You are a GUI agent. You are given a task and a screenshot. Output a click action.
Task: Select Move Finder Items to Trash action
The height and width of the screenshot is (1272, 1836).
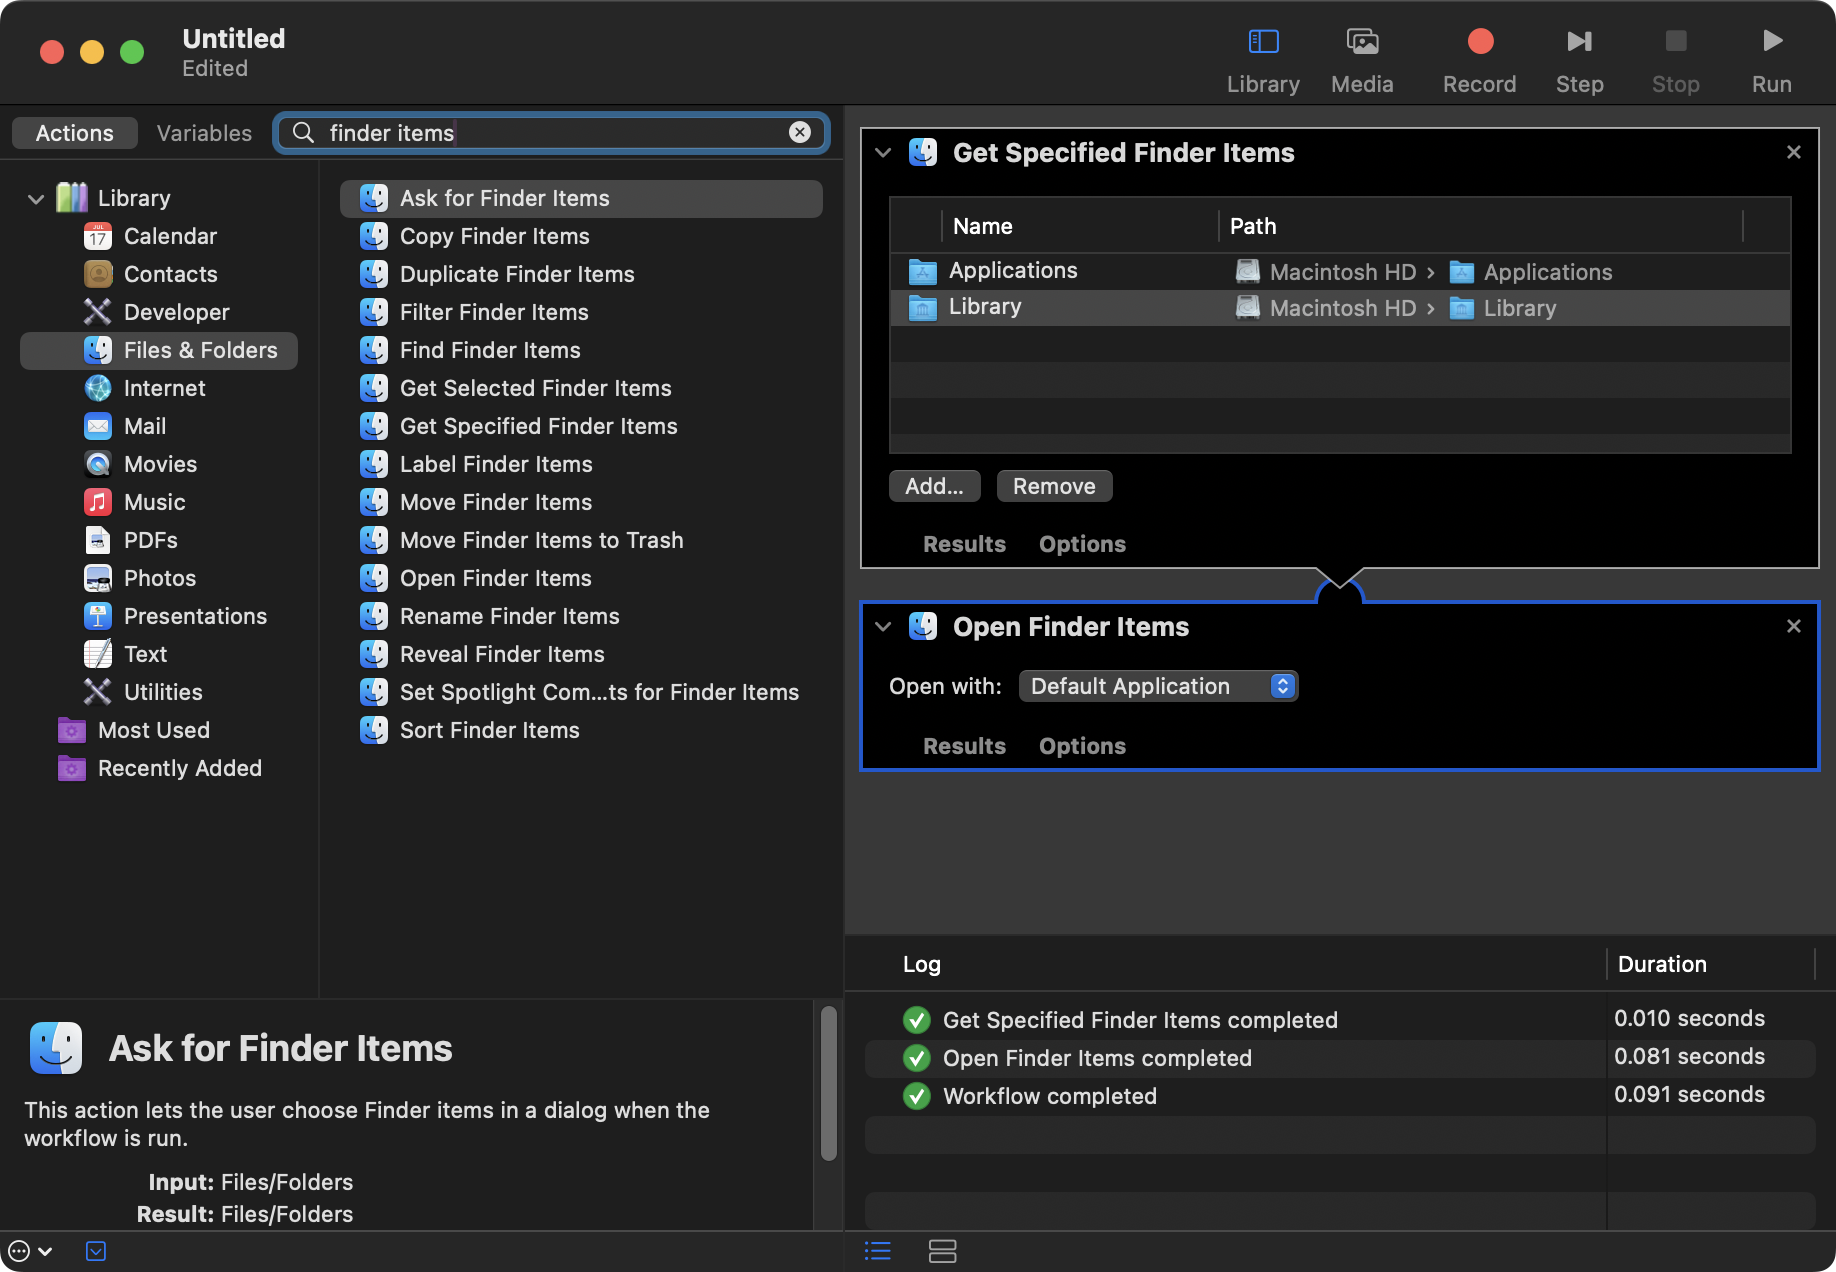click(541, 540)
